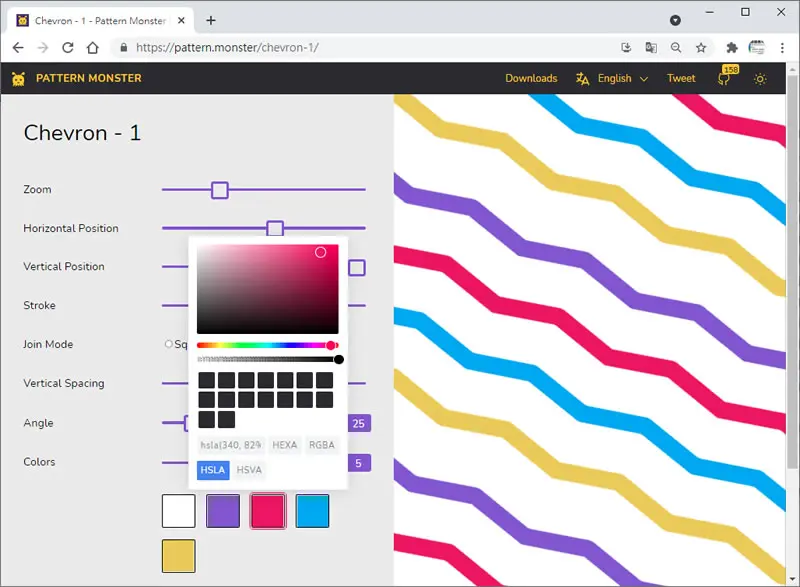Click the translate page icon in address bar
Viewport: 800px width, 587px height.
click(x=651, y=48)
